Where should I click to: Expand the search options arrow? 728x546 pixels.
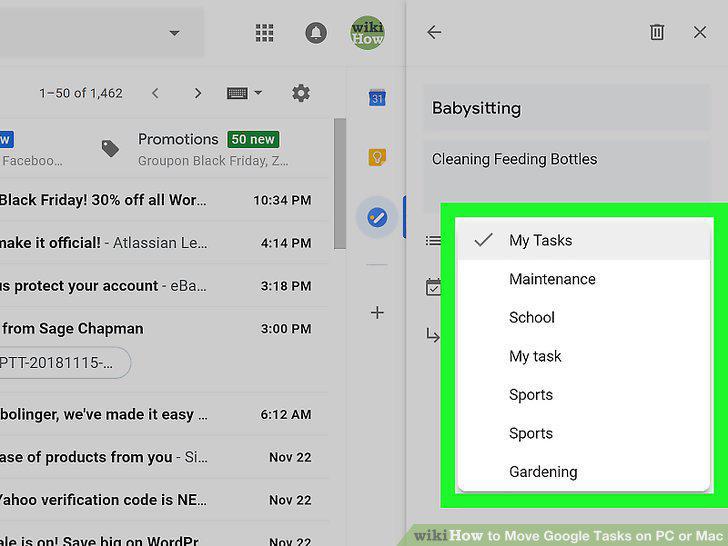(175, 33)
